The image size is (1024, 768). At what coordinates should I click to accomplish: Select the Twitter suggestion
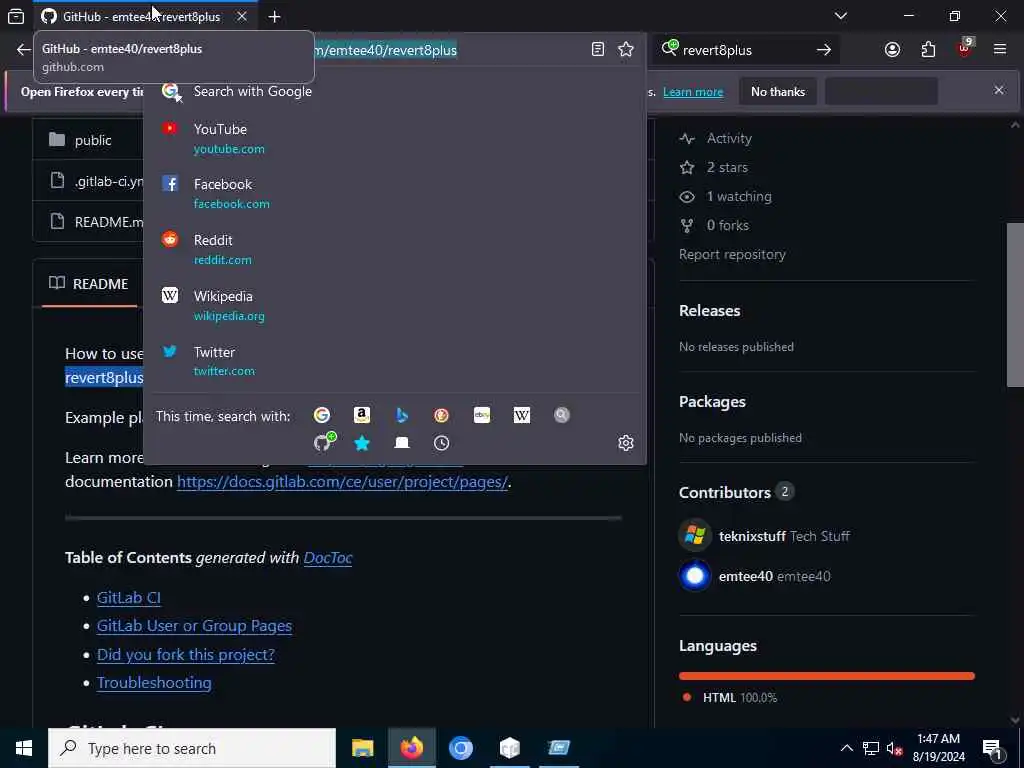[394, 361]
